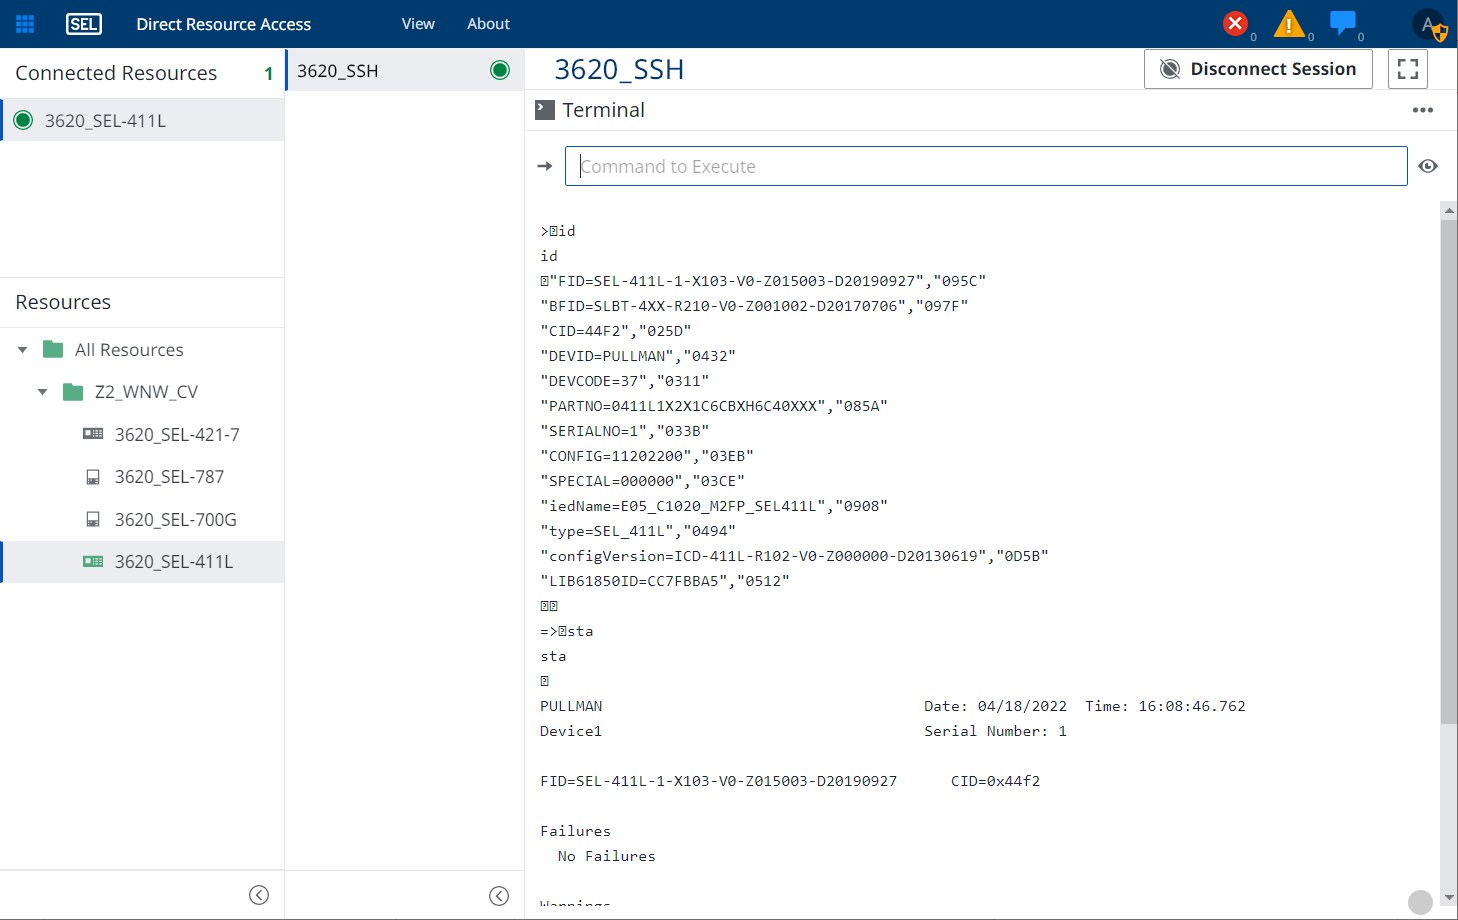The image size is (1458, 920).
Task: Select the 3620_SSH session tab
Action: coord(404,70)
